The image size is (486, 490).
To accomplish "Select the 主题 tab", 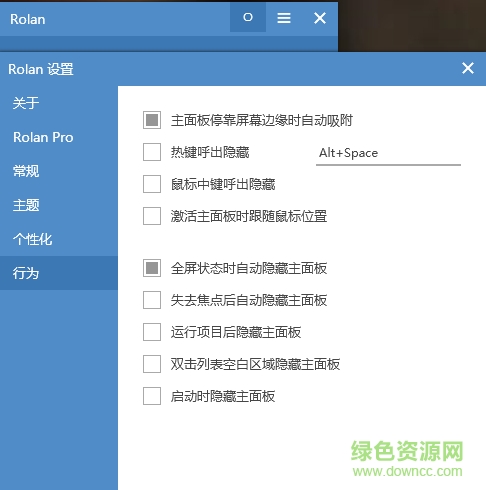I will [x=59, y=205].
